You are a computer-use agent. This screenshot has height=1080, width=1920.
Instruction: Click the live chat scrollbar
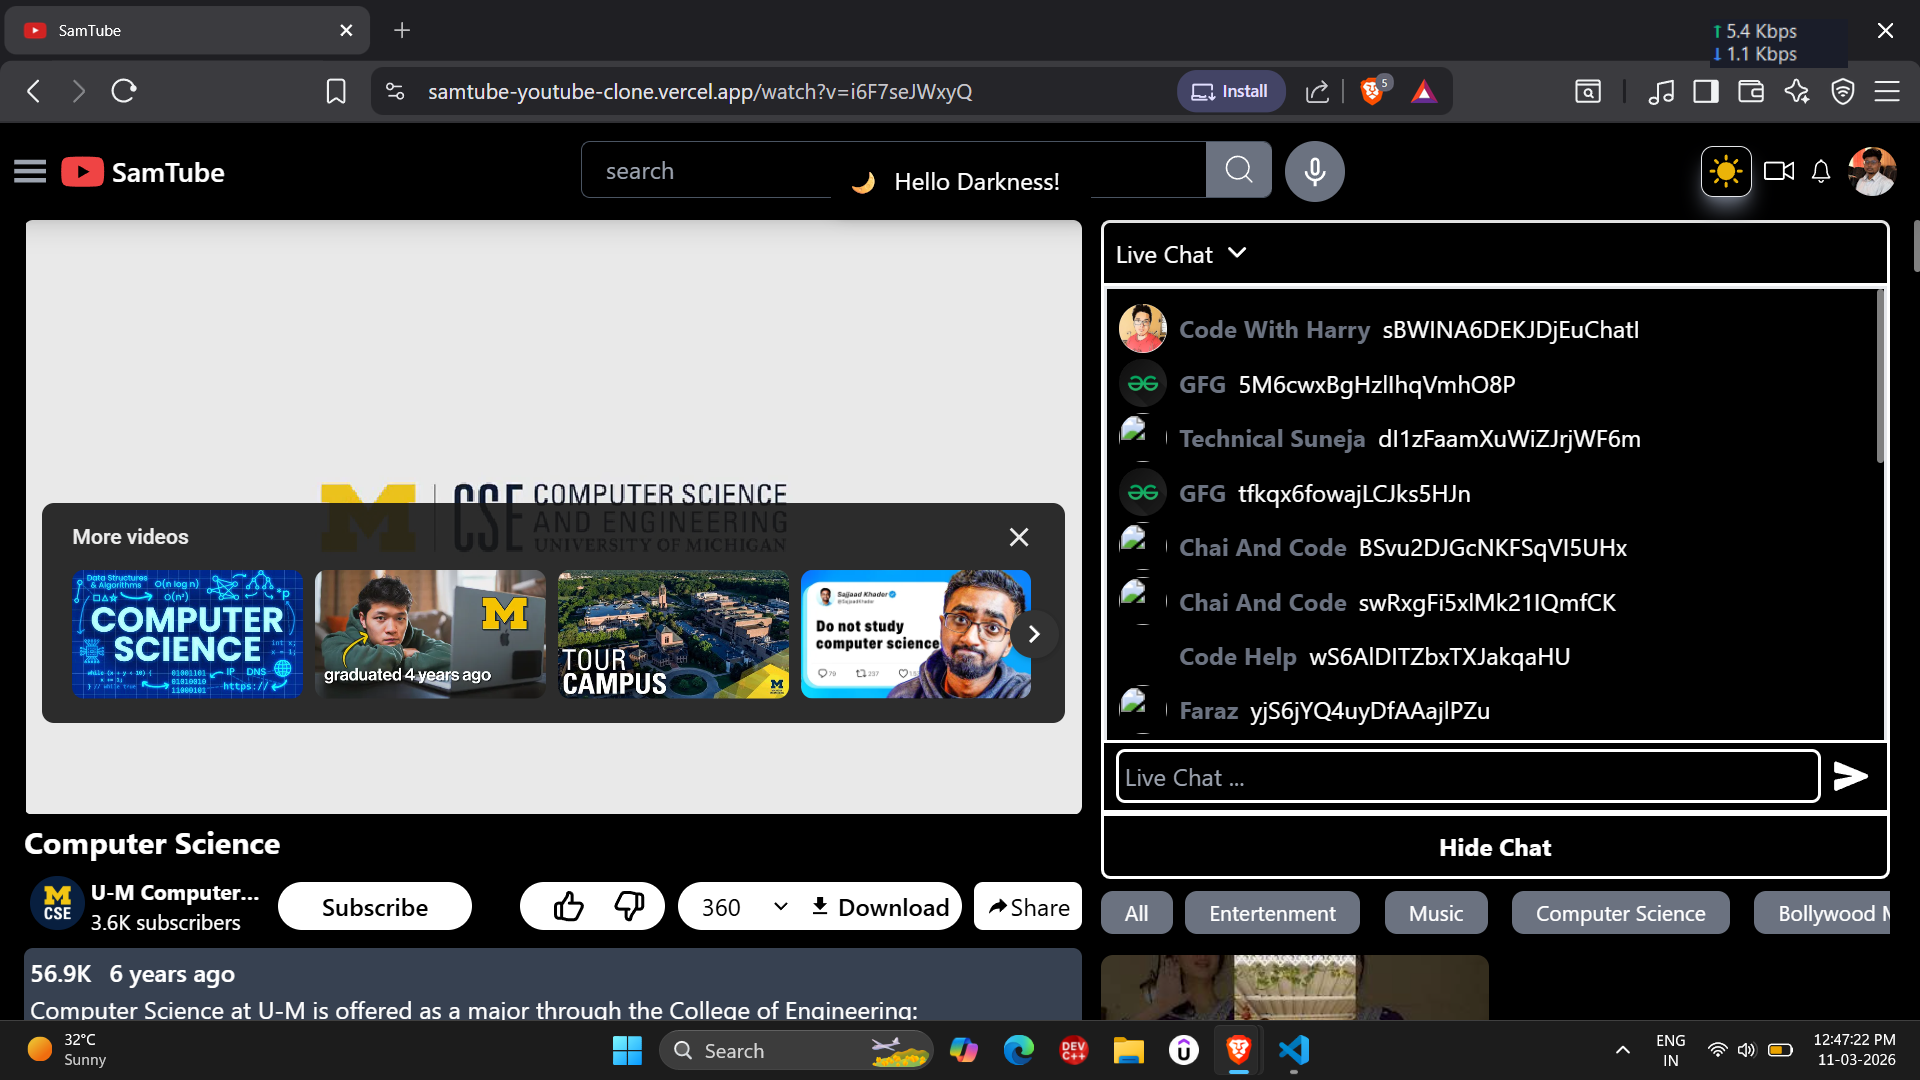pos(1880,376)
